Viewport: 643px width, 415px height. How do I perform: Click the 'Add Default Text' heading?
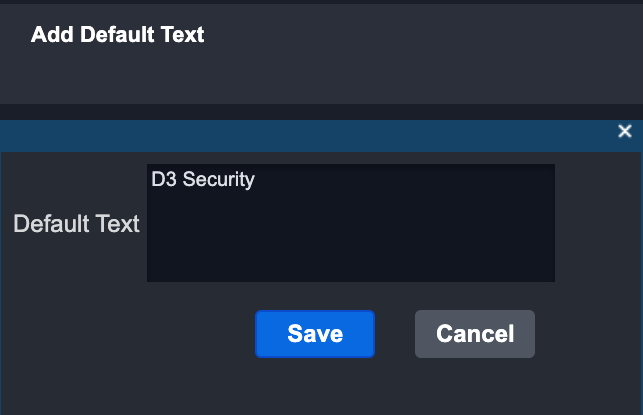pyautogui.click(x=117, y=35)
